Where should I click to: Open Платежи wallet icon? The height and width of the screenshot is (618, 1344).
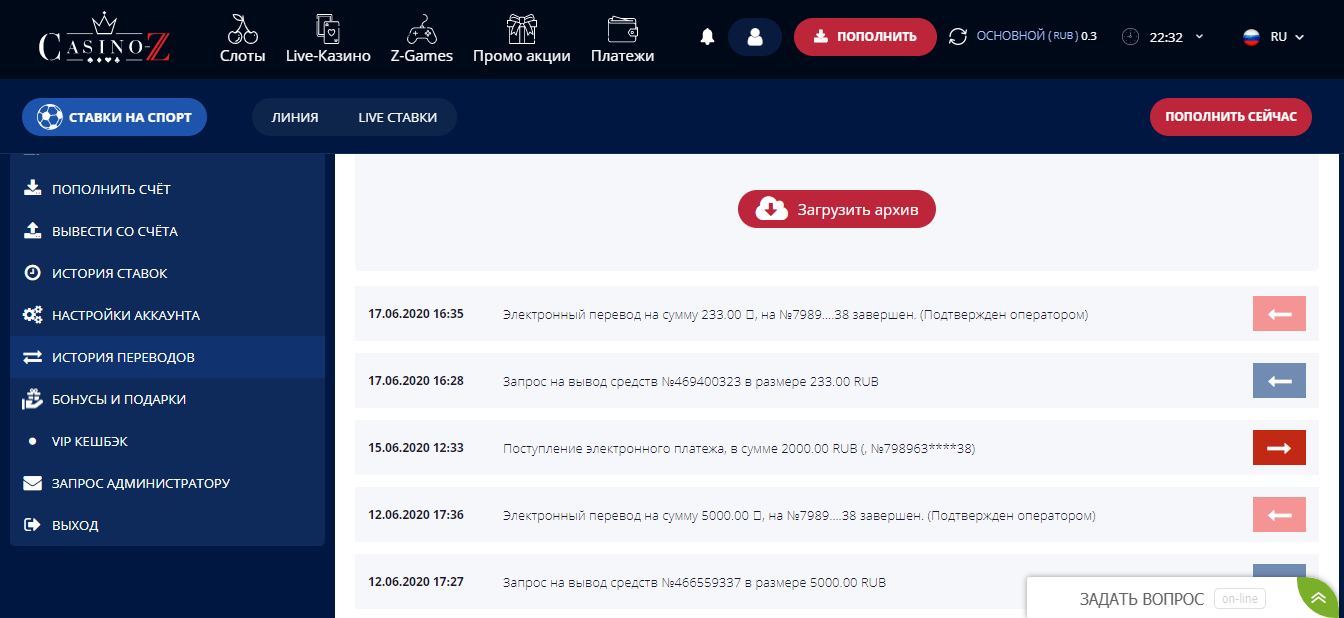coord(622,28)
